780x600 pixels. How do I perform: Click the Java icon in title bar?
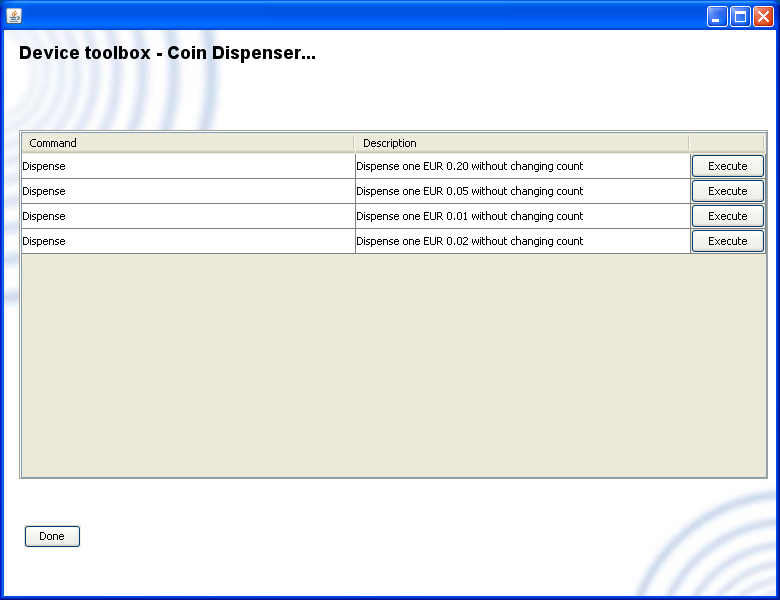coord(14,16)
